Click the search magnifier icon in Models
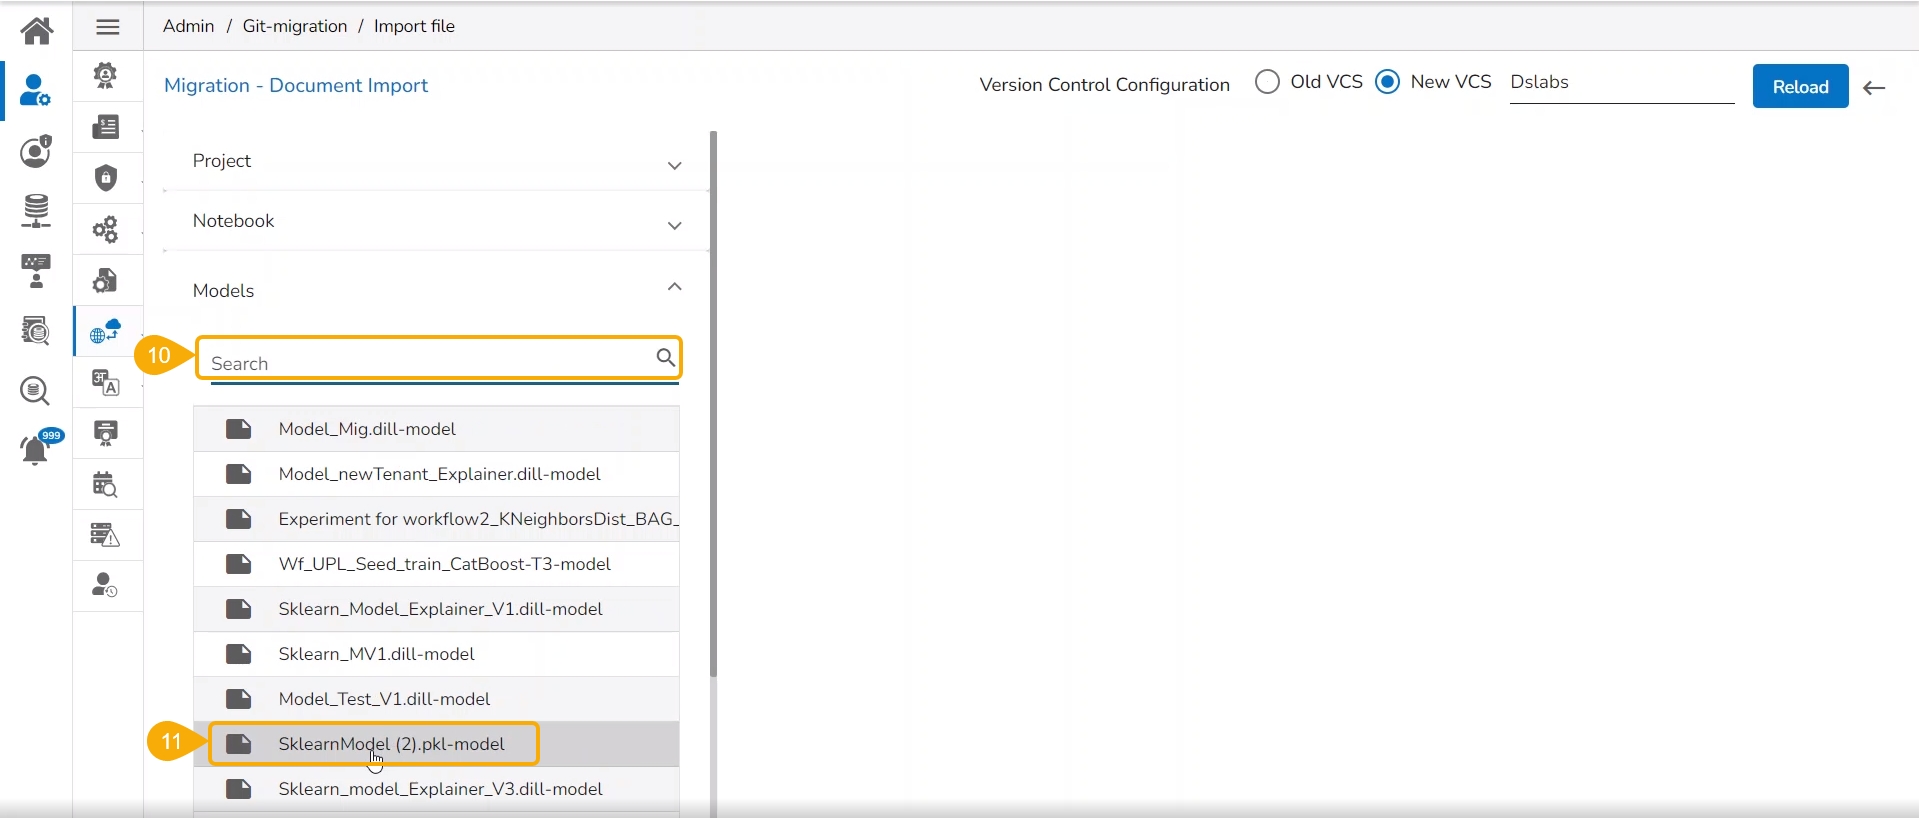 point(665,357)
